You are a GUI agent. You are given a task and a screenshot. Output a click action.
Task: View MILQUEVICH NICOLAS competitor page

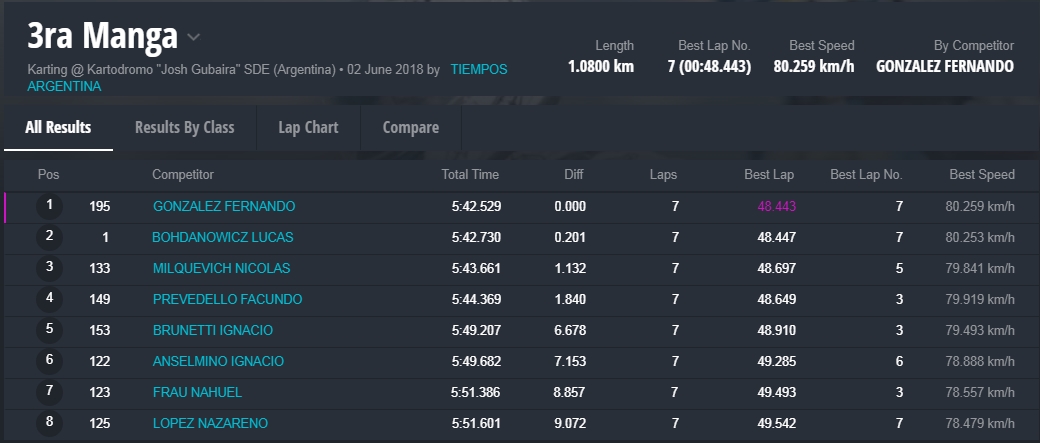[x=221, y=268]
